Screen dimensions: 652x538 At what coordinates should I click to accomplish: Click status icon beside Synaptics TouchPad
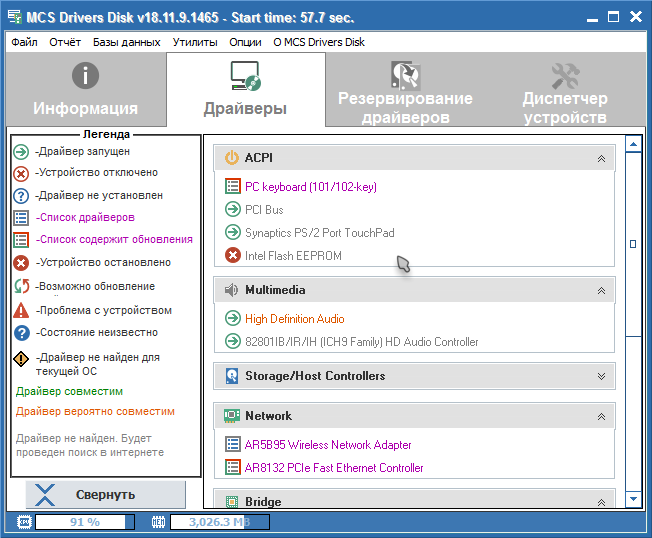(233, 232)
